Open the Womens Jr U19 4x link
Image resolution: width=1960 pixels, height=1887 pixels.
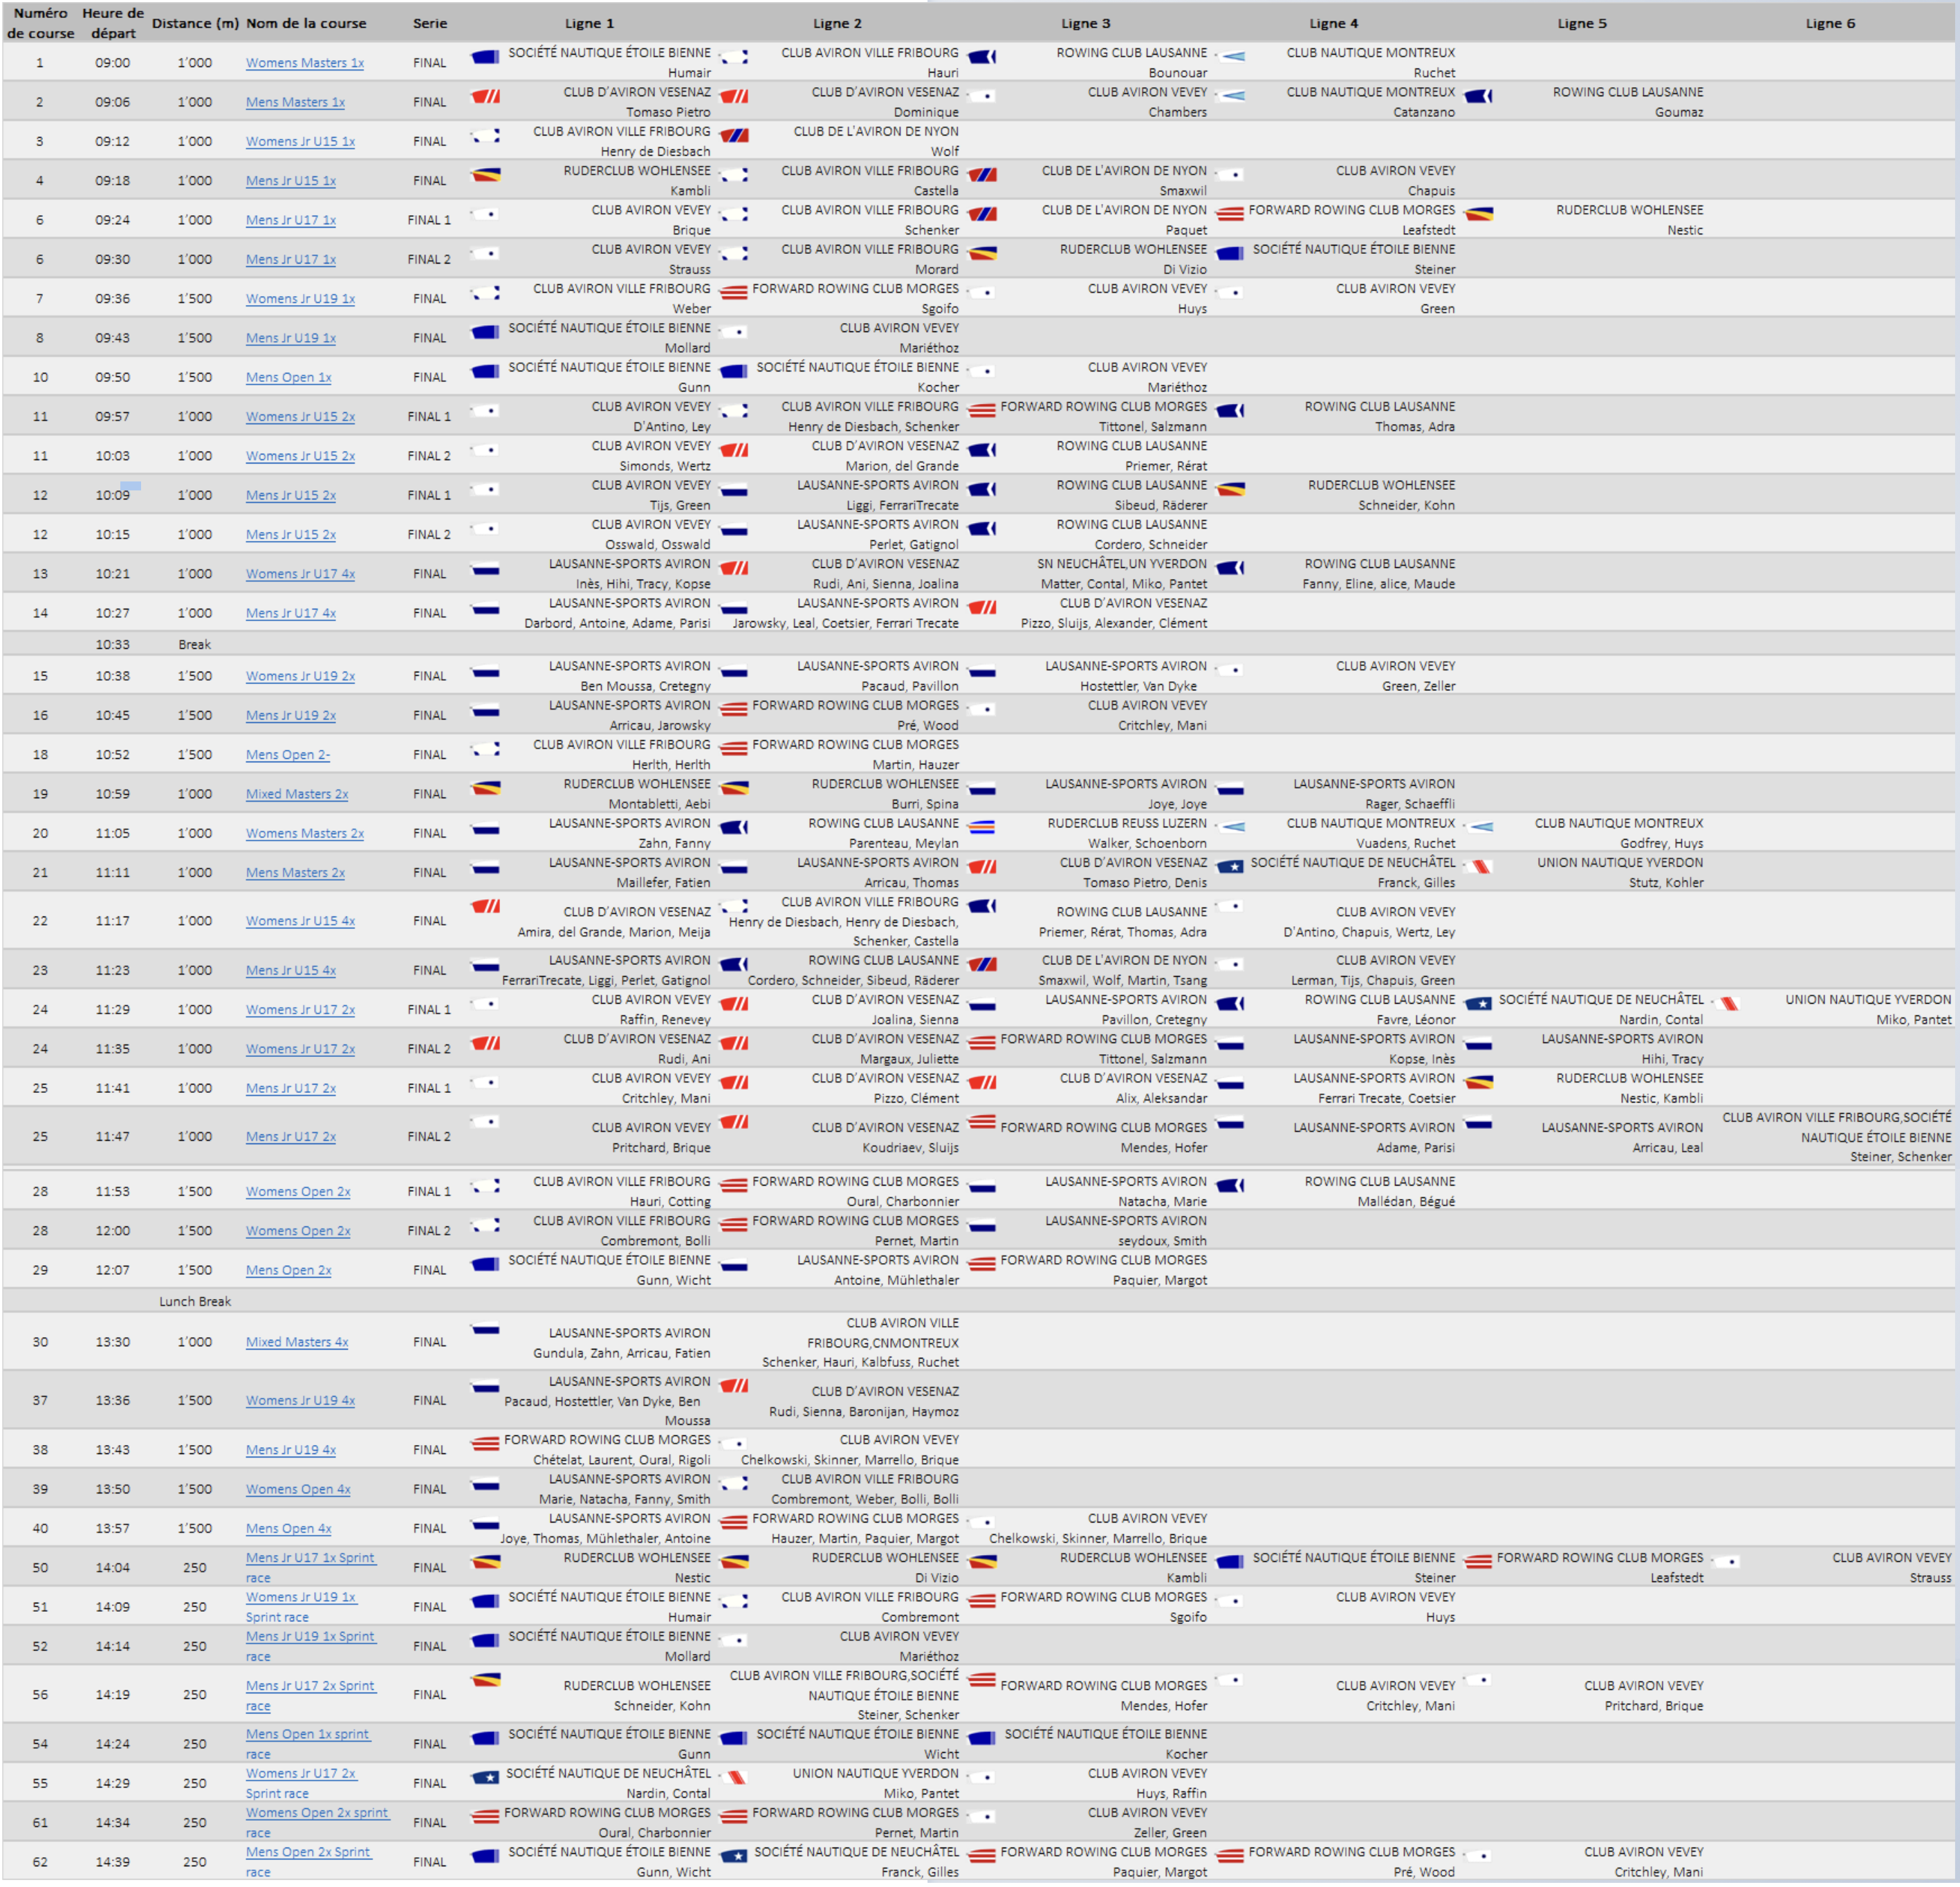click(x=300, y=1401)
